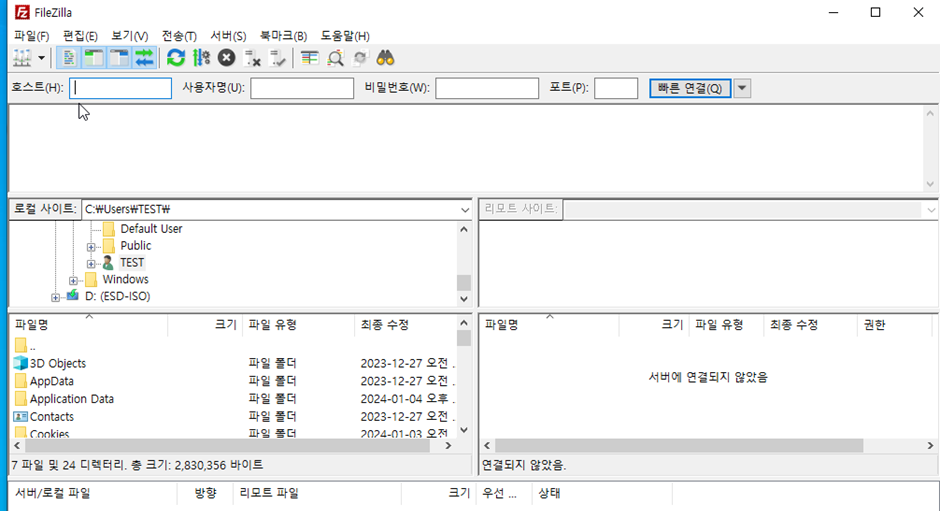Sort local list by 파일 유형 column
This screenshot has height=511, width=940.
(x=299, y=324)
